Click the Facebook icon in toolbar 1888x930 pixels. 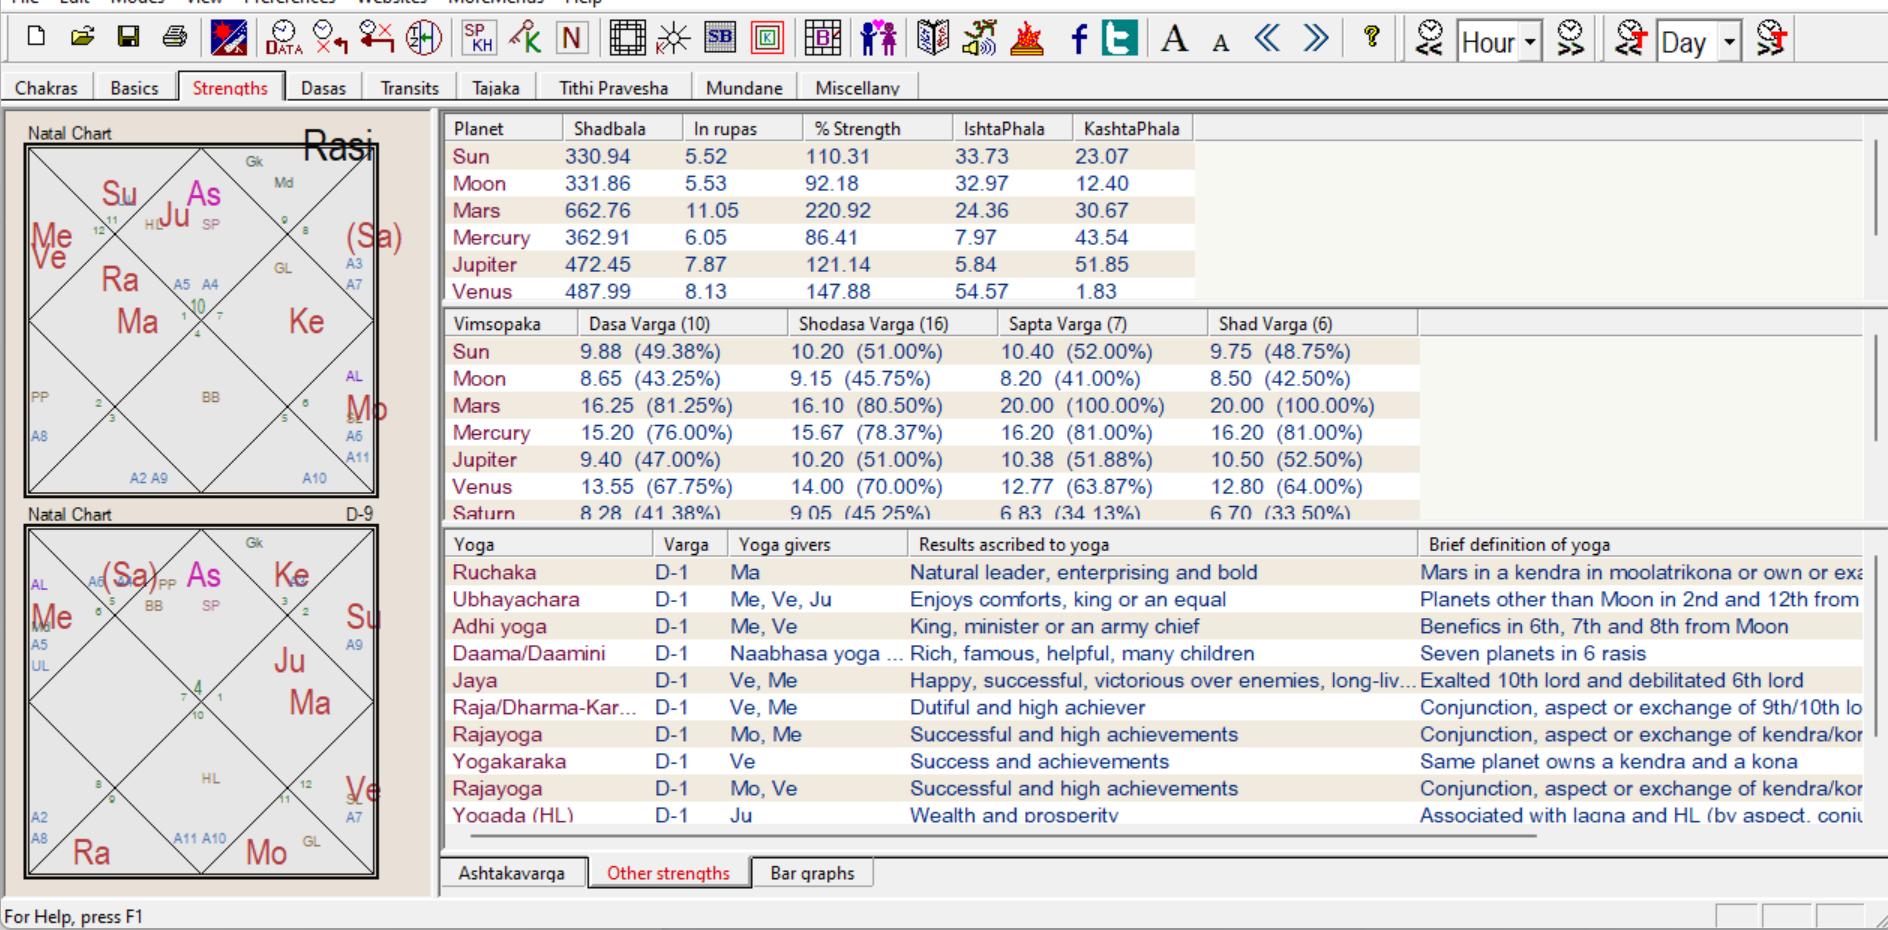click(x=1078, y=40)
